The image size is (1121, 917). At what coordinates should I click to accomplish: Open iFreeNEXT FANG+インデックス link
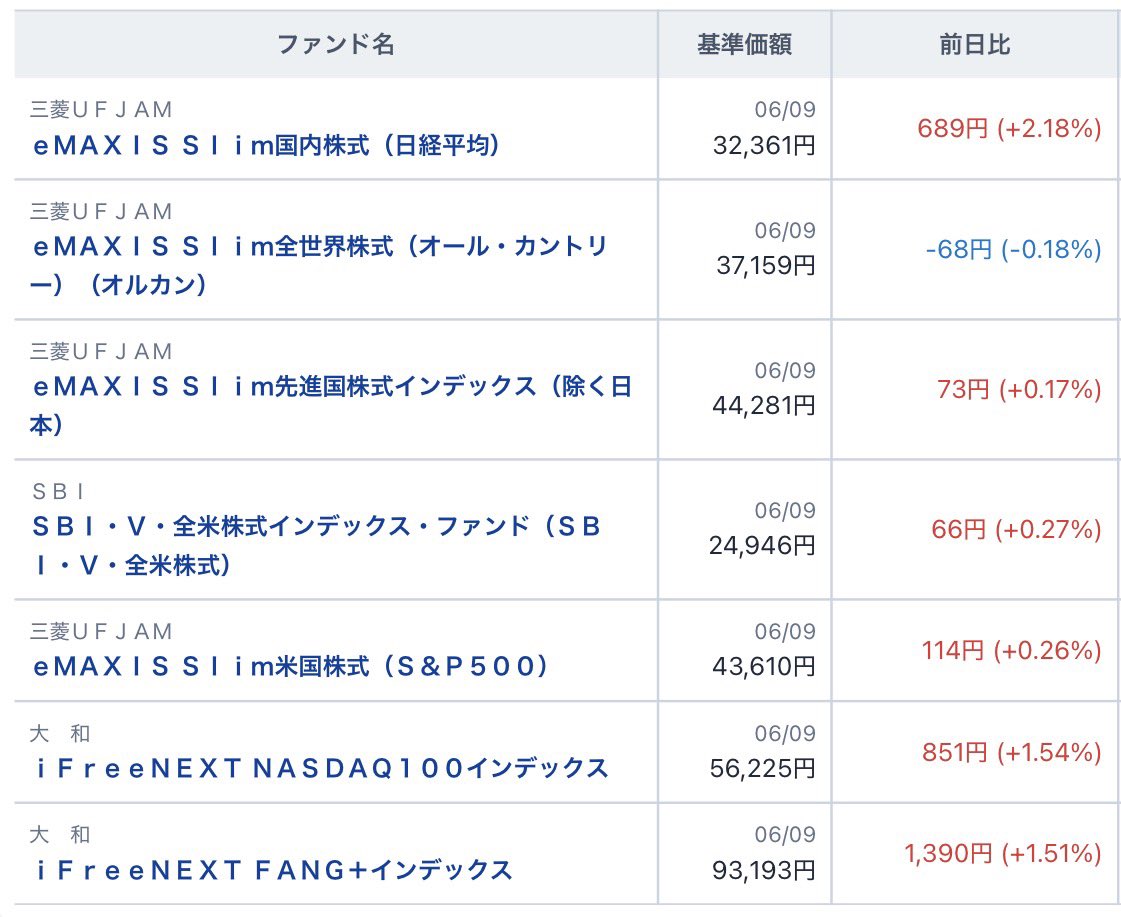coord(275,870)
